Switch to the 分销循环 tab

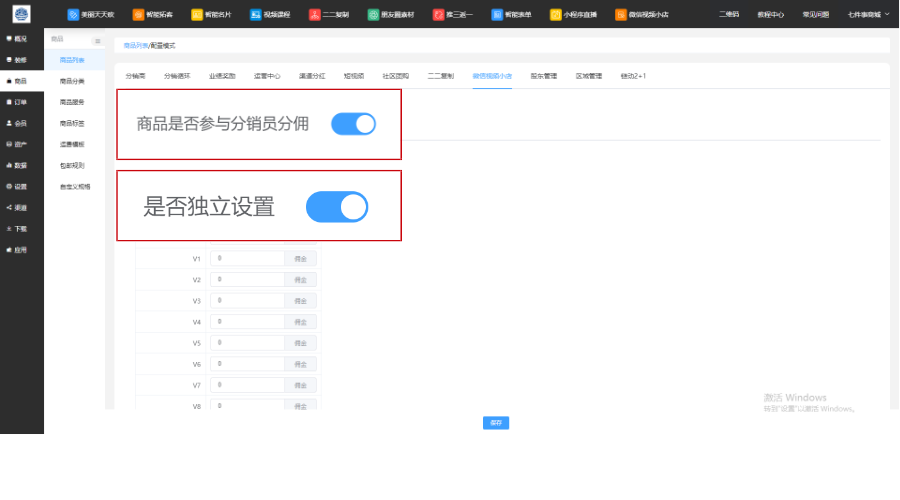177,76
